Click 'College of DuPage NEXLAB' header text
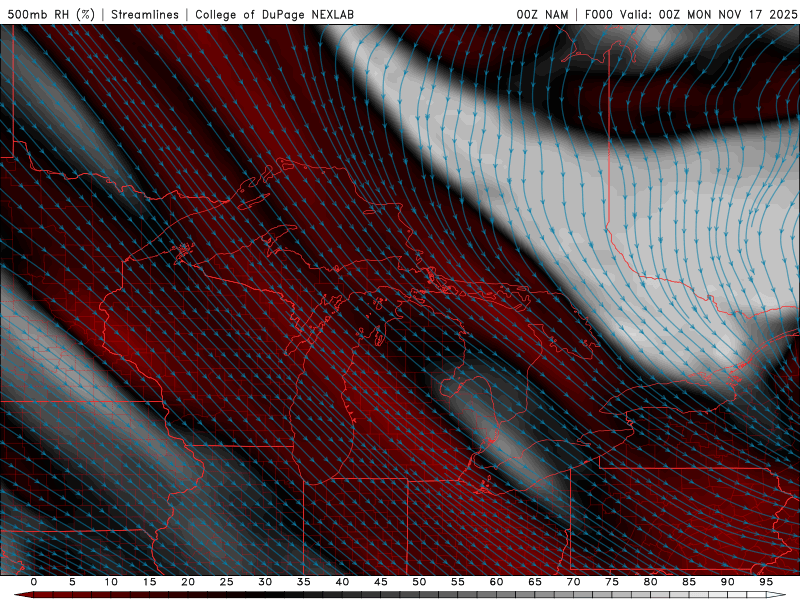Image resolution: width=800 pixels, height=600 pixels. tap(274, 14)
